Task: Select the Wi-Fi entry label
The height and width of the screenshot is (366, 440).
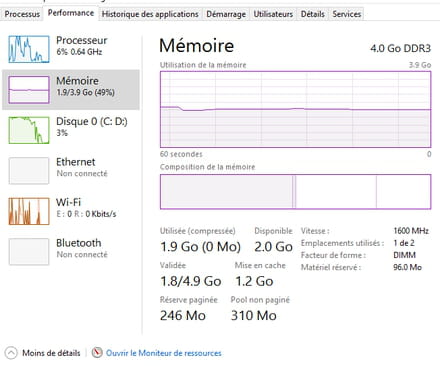Action: (68, 202)
